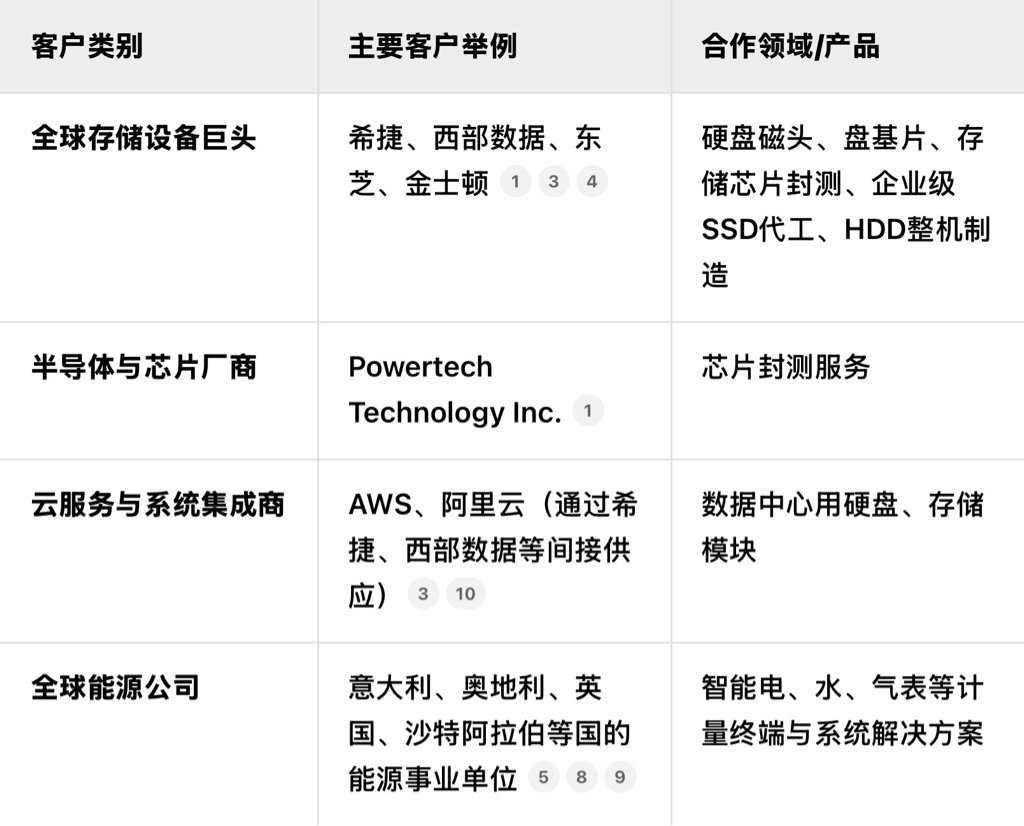Image resolution: width=1024 pixels, height=826 pixels.
Task: Select the 云服务与系统集成商 row label
Action: [x=158, y=504]
